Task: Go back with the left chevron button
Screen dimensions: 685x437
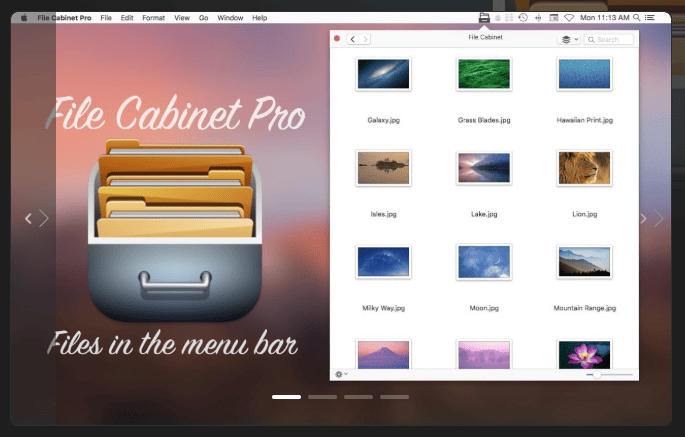Action: pos(353,39)
